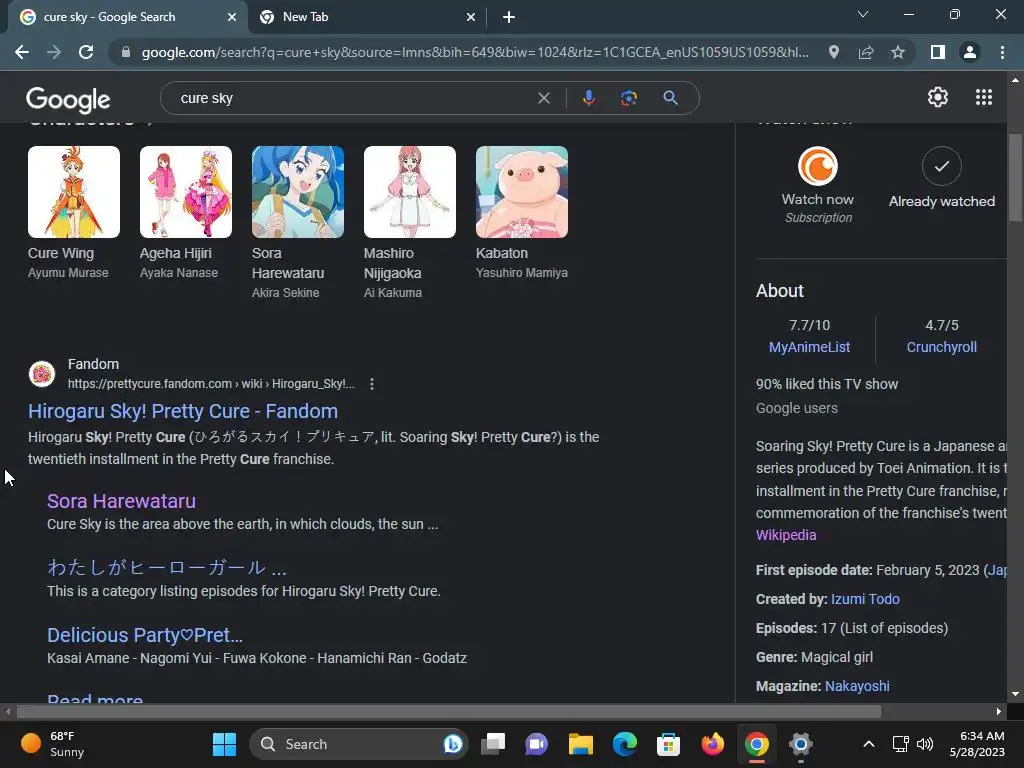Open Izumi Todo creator link
The image size is (1024, 768).
pyautogui.click(x=865, y=599)
